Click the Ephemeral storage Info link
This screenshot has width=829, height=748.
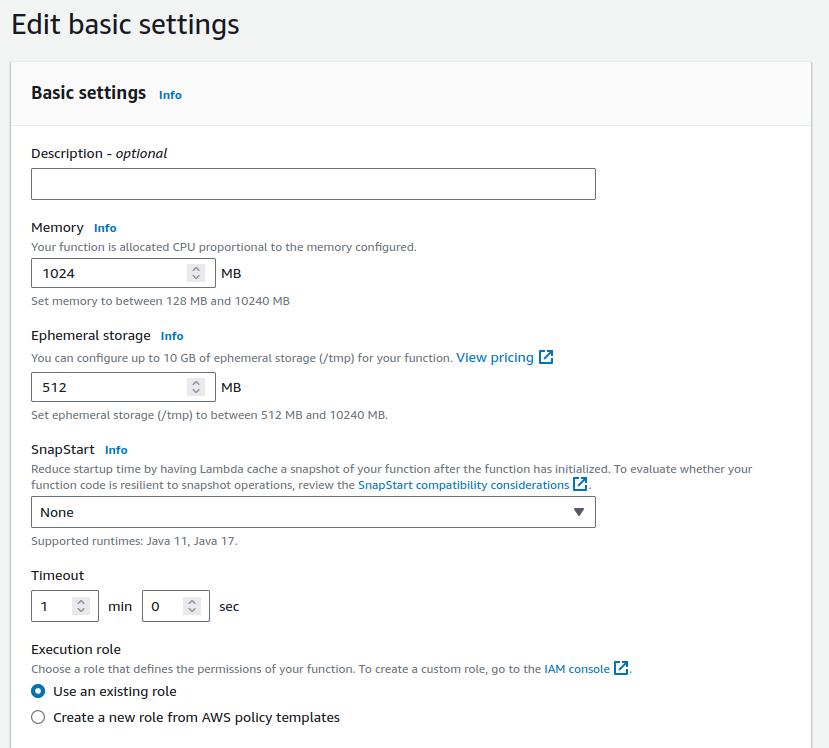[x=172, y=336]
